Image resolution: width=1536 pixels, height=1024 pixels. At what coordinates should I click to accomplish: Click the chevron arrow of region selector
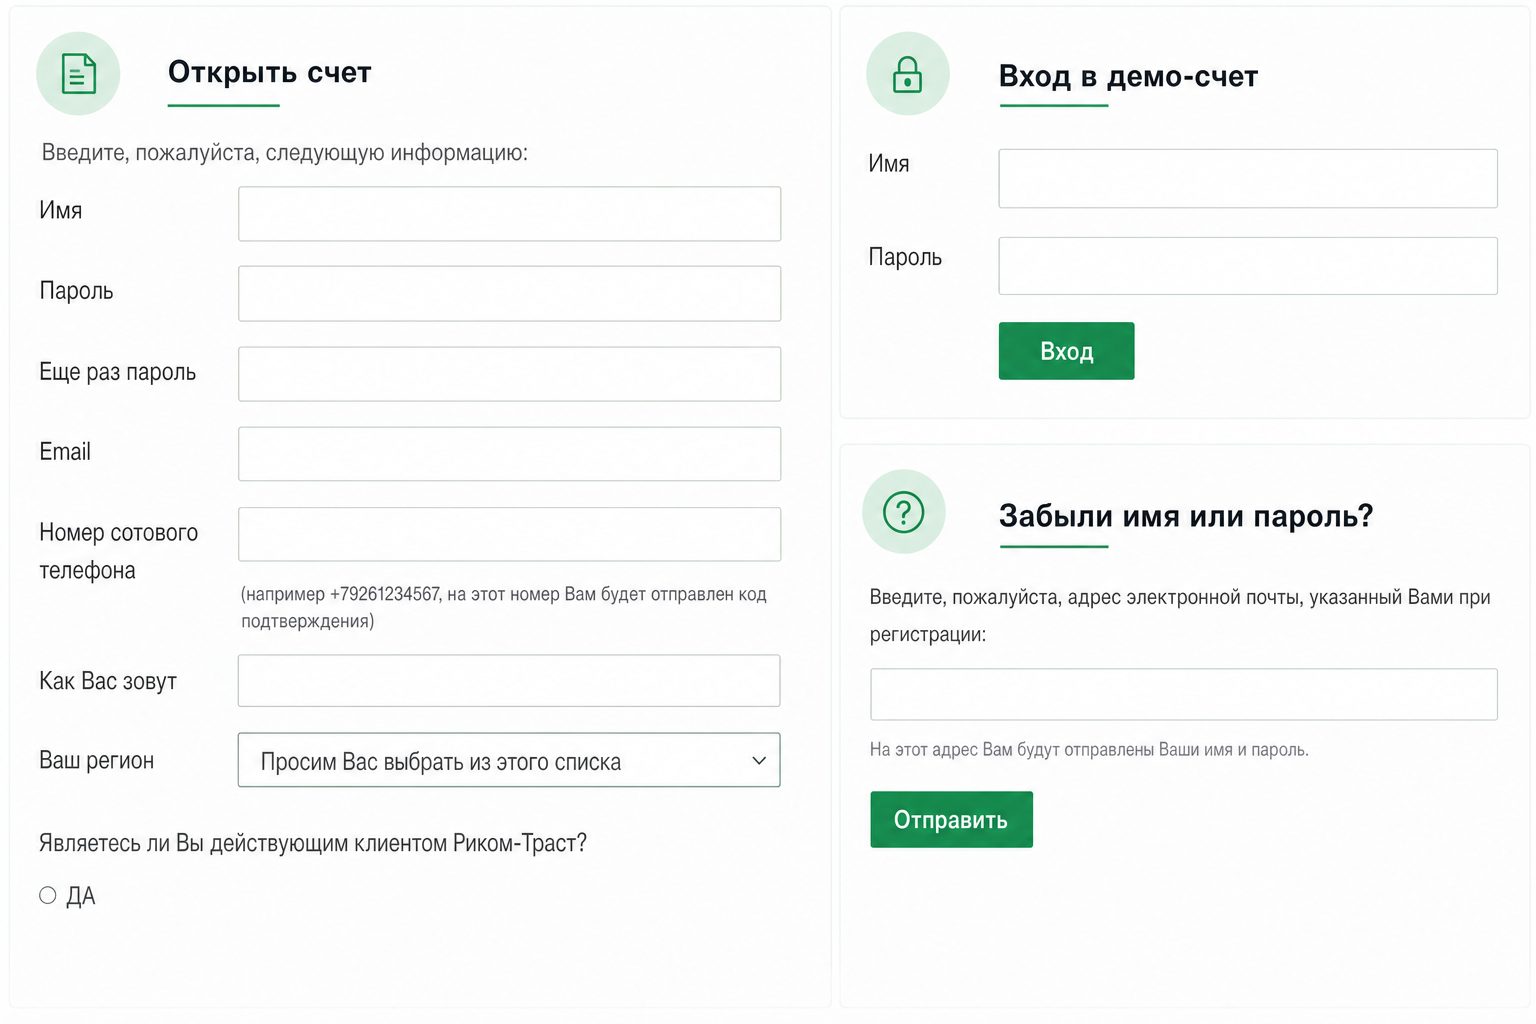[x=759, y=761]
